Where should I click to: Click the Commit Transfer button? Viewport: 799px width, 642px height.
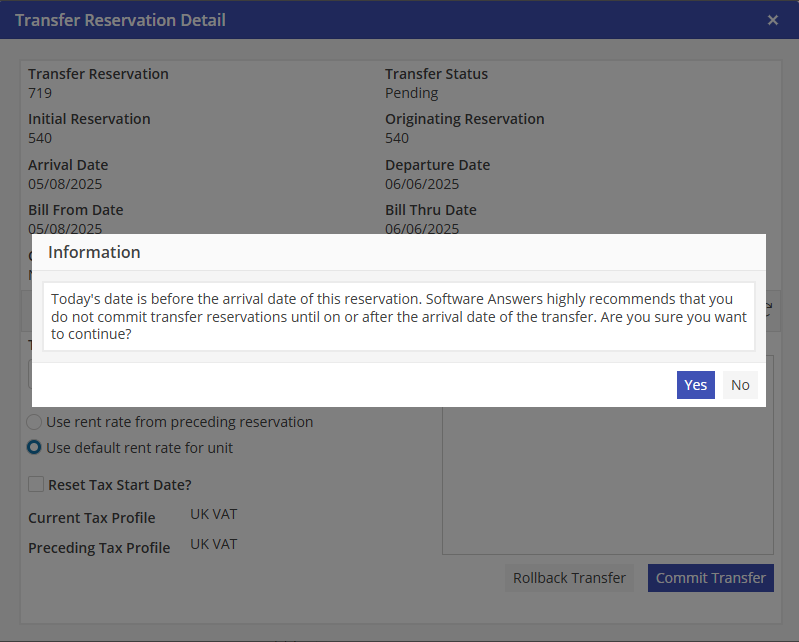[x=710, y=578]
